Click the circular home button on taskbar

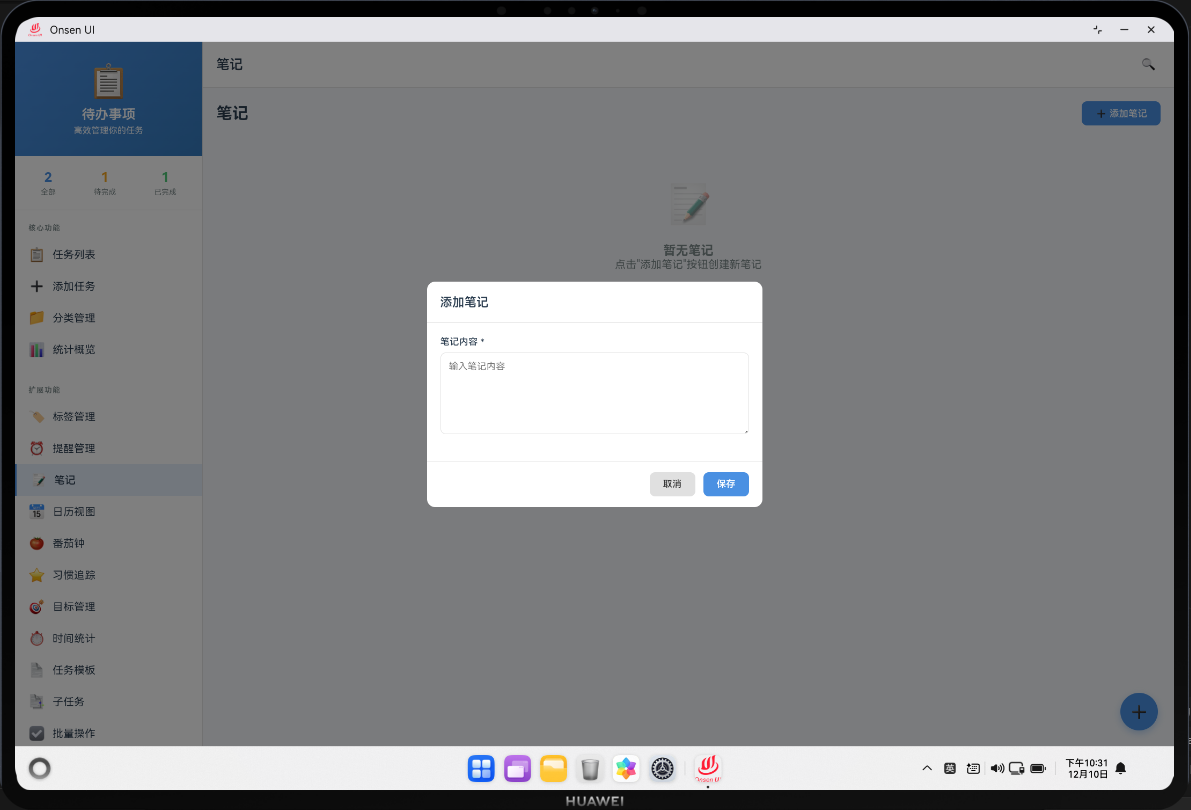pyautogui.click(x=39, y=768)
